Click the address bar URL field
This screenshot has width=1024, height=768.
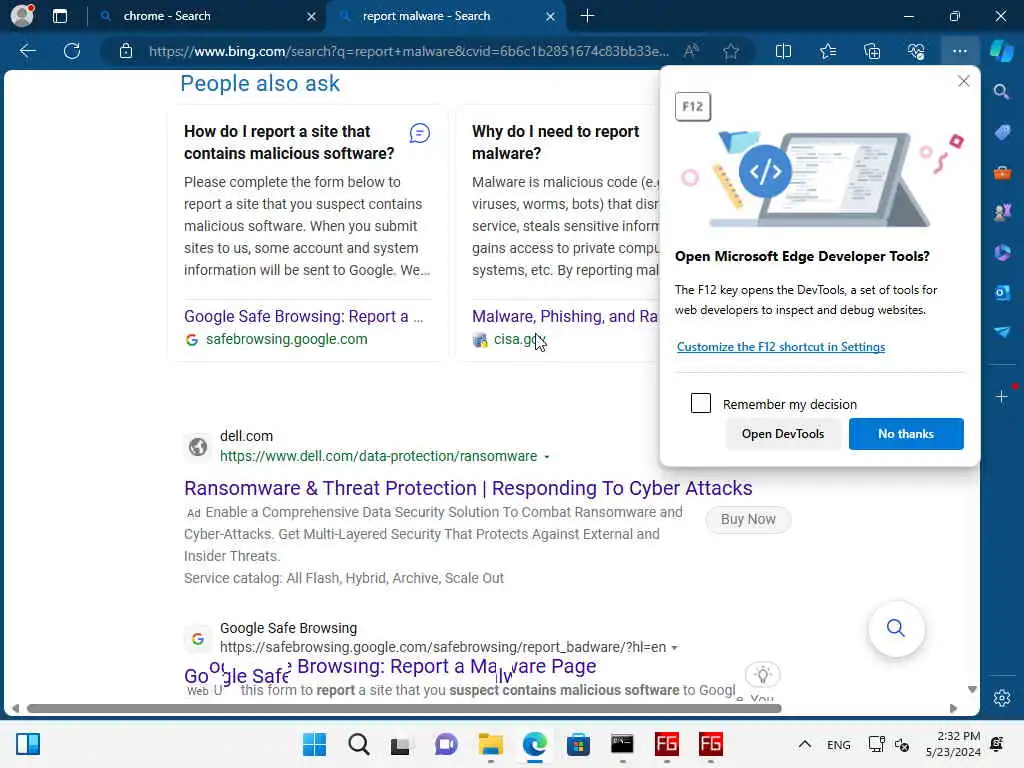coord(408,51)
